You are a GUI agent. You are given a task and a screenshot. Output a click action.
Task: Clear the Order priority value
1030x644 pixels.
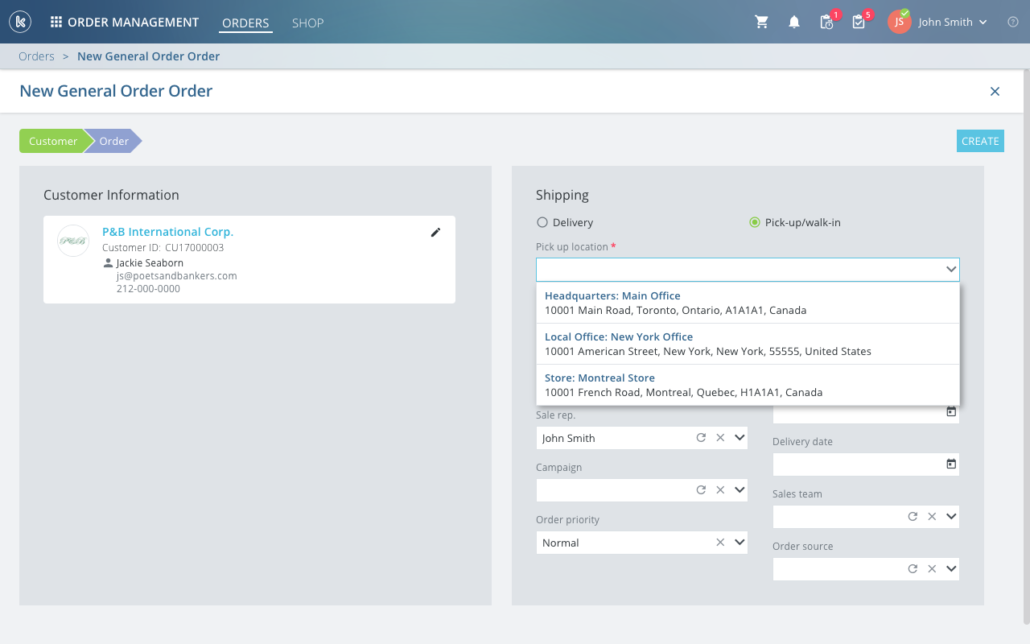point(720,543)
